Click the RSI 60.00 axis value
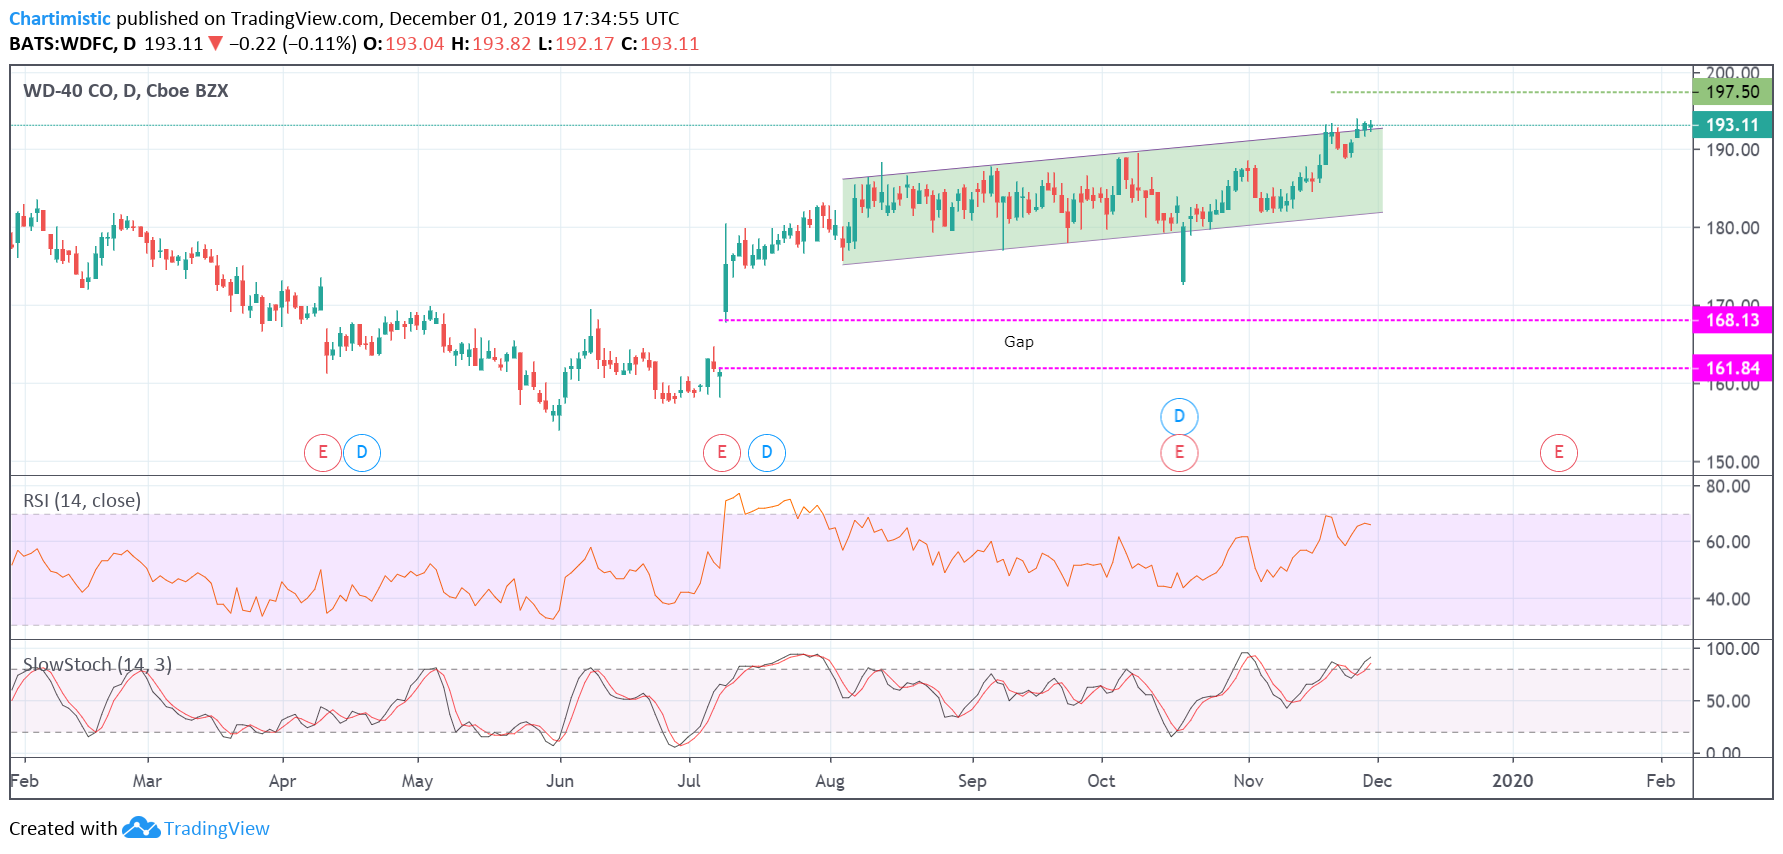 1728,542
